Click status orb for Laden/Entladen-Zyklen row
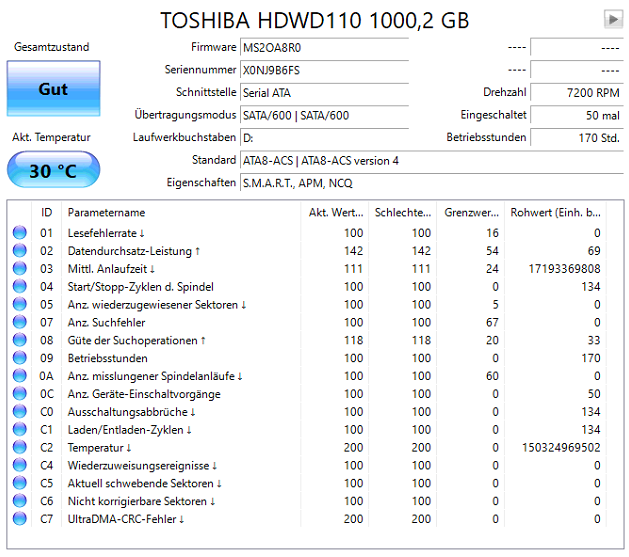The image size is (629, 557). (19, 429)
